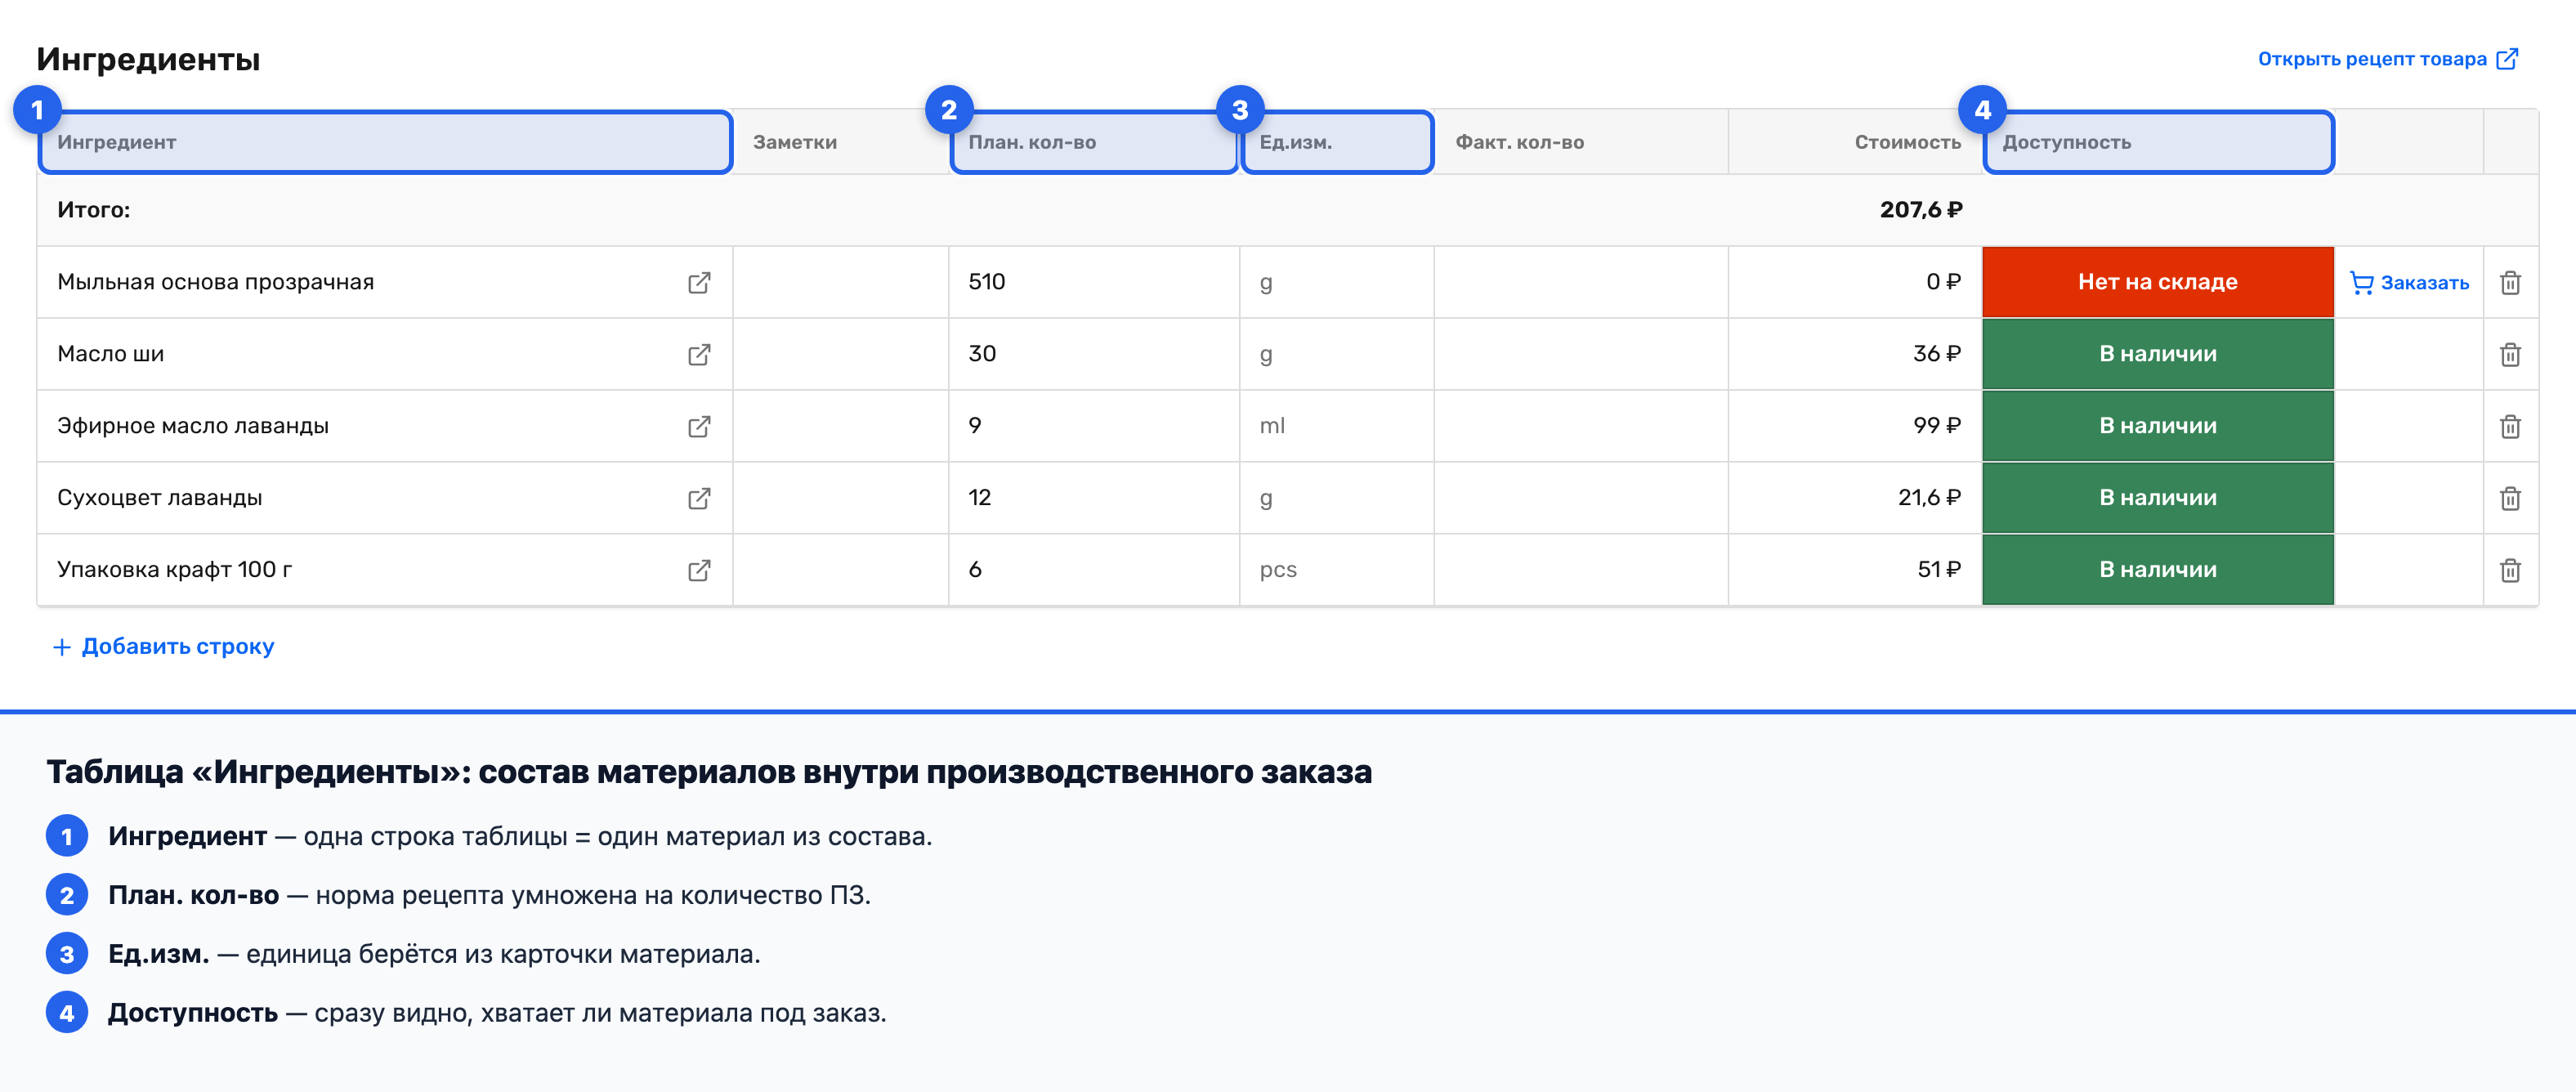
Task: Delete the Мыльная основа прозрачная row via trash icon
Action: 2510,283
